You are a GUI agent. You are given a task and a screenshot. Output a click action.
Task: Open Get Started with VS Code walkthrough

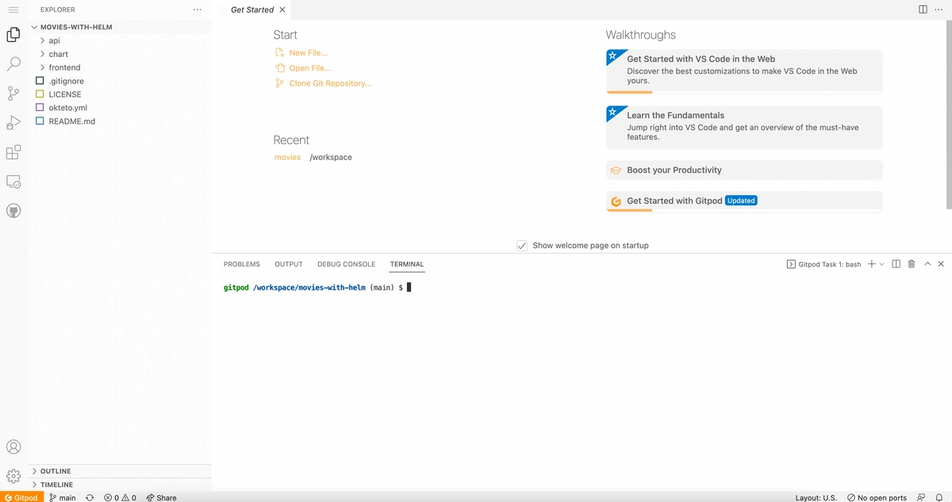[744, 72]
